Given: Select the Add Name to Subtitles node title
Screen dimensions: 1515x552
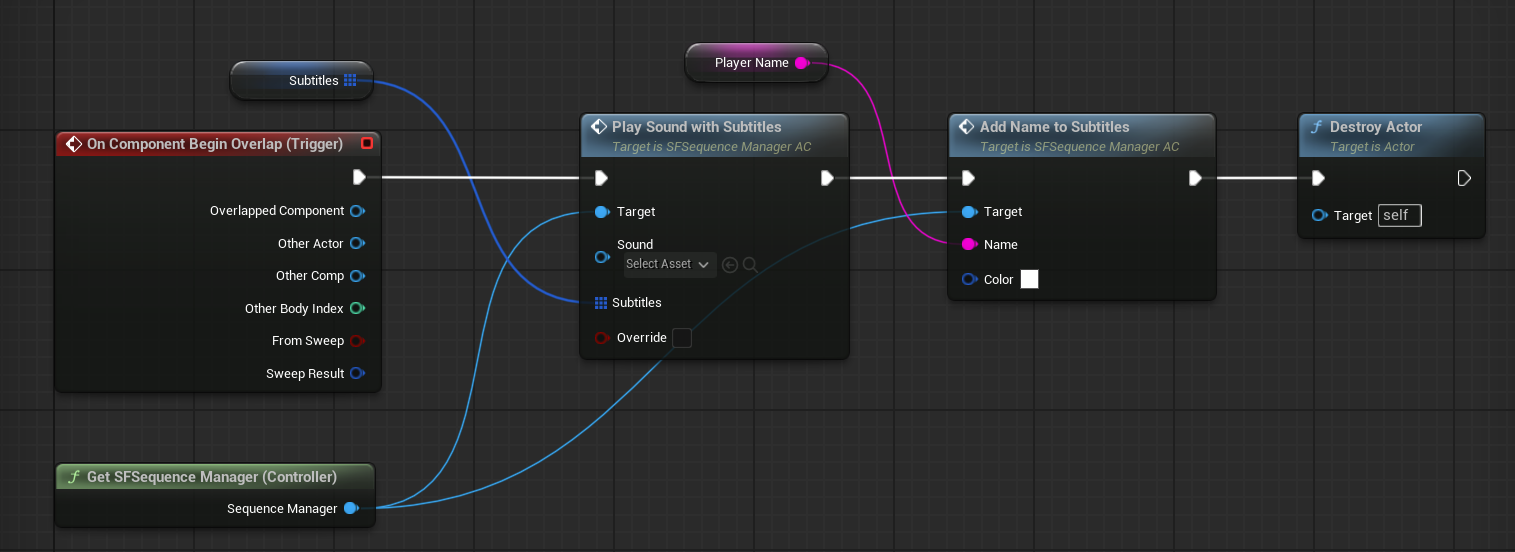Looking at the screenshot, I should 1054,127.
